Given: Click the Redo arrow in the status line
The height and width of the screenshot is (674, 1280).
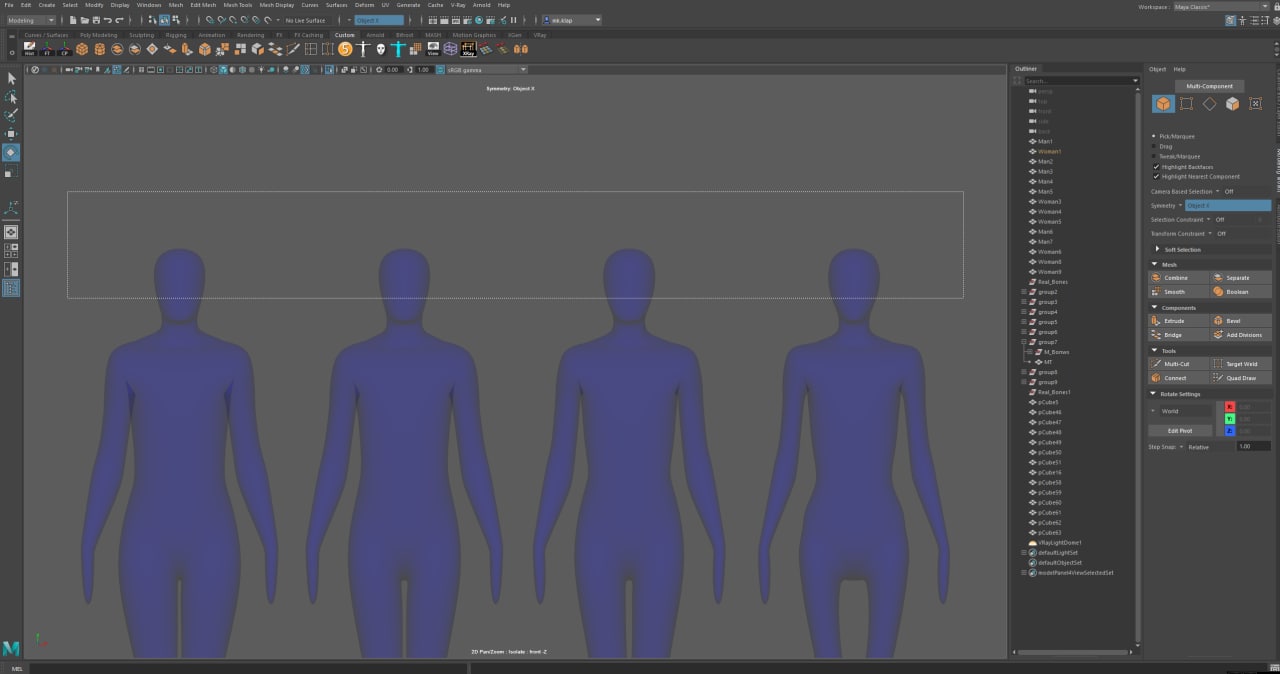Looking at the screenshot, I should 119,20.
